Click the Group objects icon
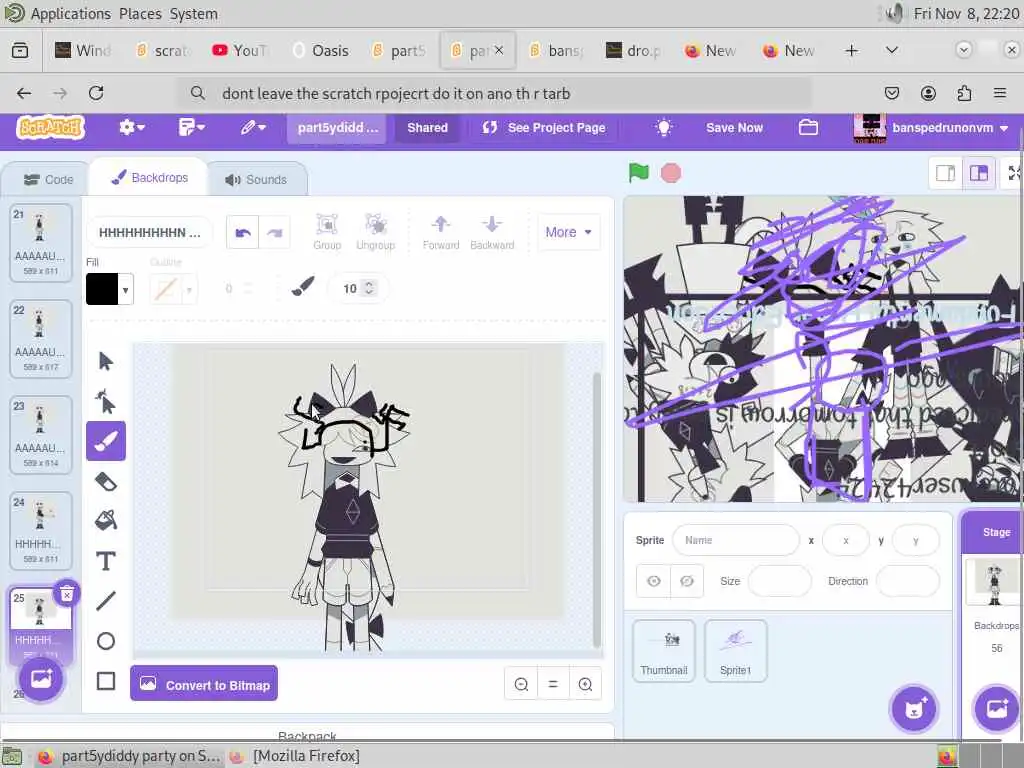1024x768 pixels. pyautogui.click(x=327, y=232)
